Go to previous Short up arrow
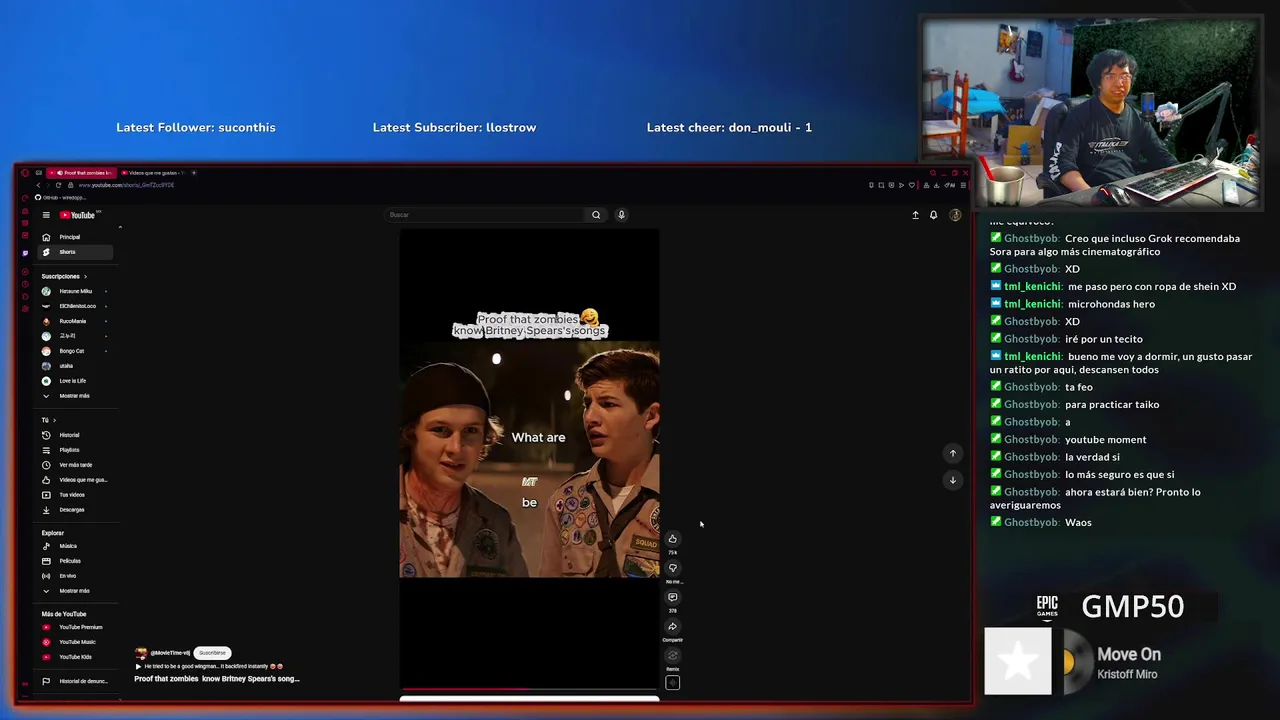 coord(952,453)
